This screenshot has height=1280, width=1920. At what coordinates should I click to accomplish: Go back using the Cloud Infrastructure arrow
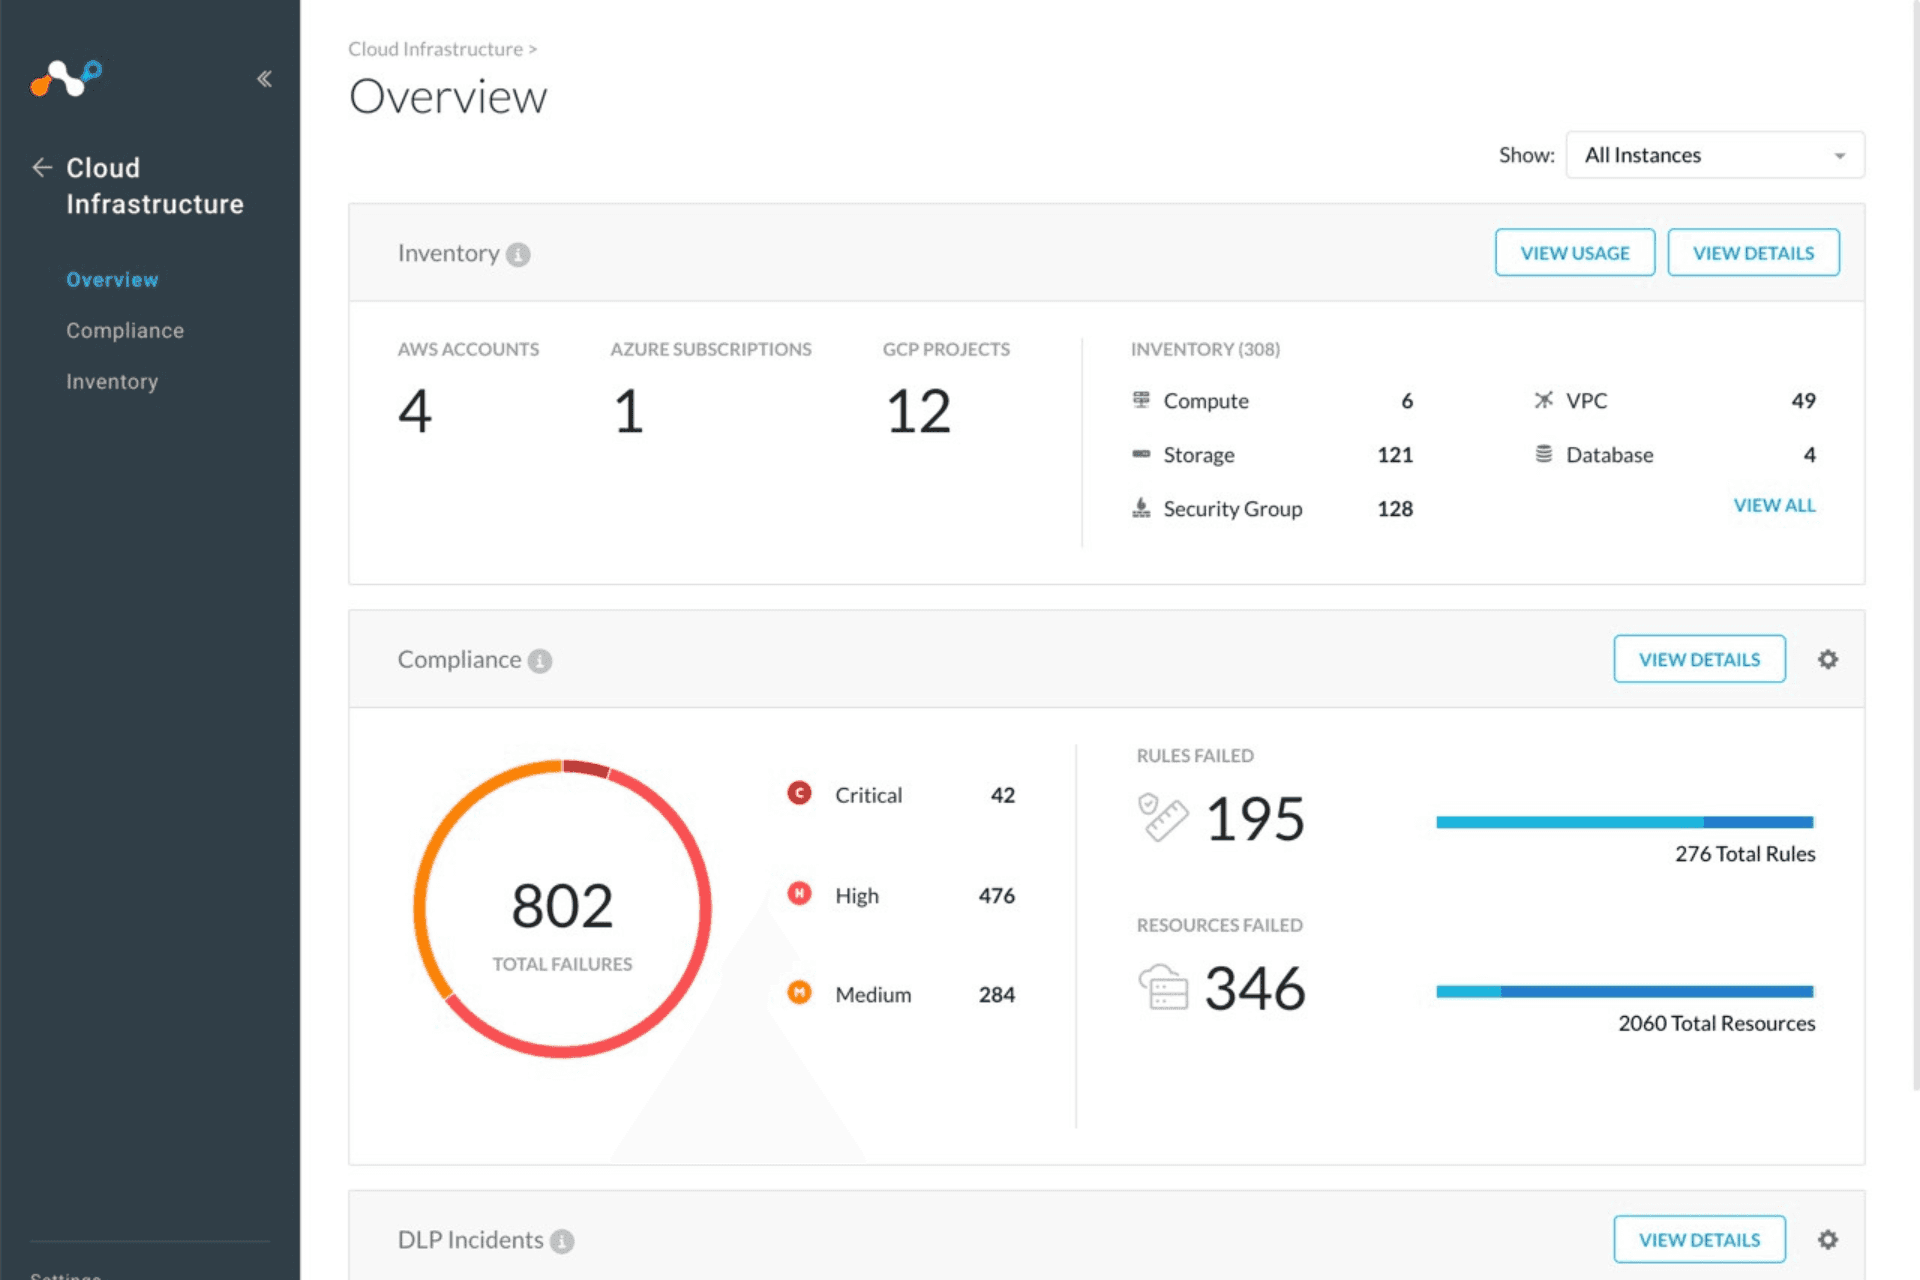tap(42, 168)
